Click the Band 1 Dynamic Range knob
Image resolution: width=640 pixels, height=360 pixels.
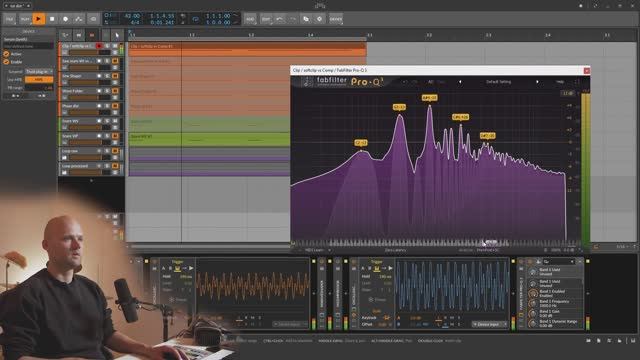[532, 323]
